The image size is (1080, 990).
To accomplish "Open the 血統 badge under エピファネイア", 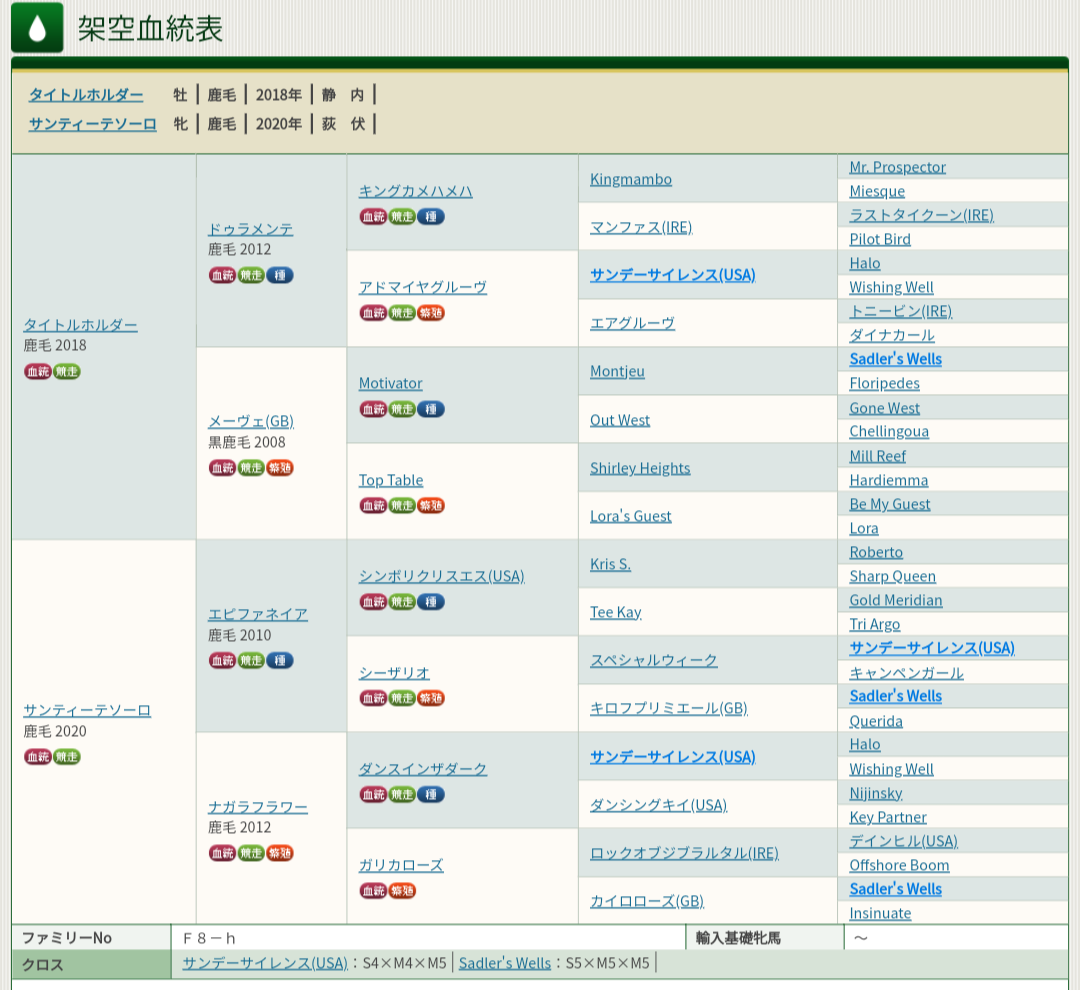I will click(x=222, y=661).
